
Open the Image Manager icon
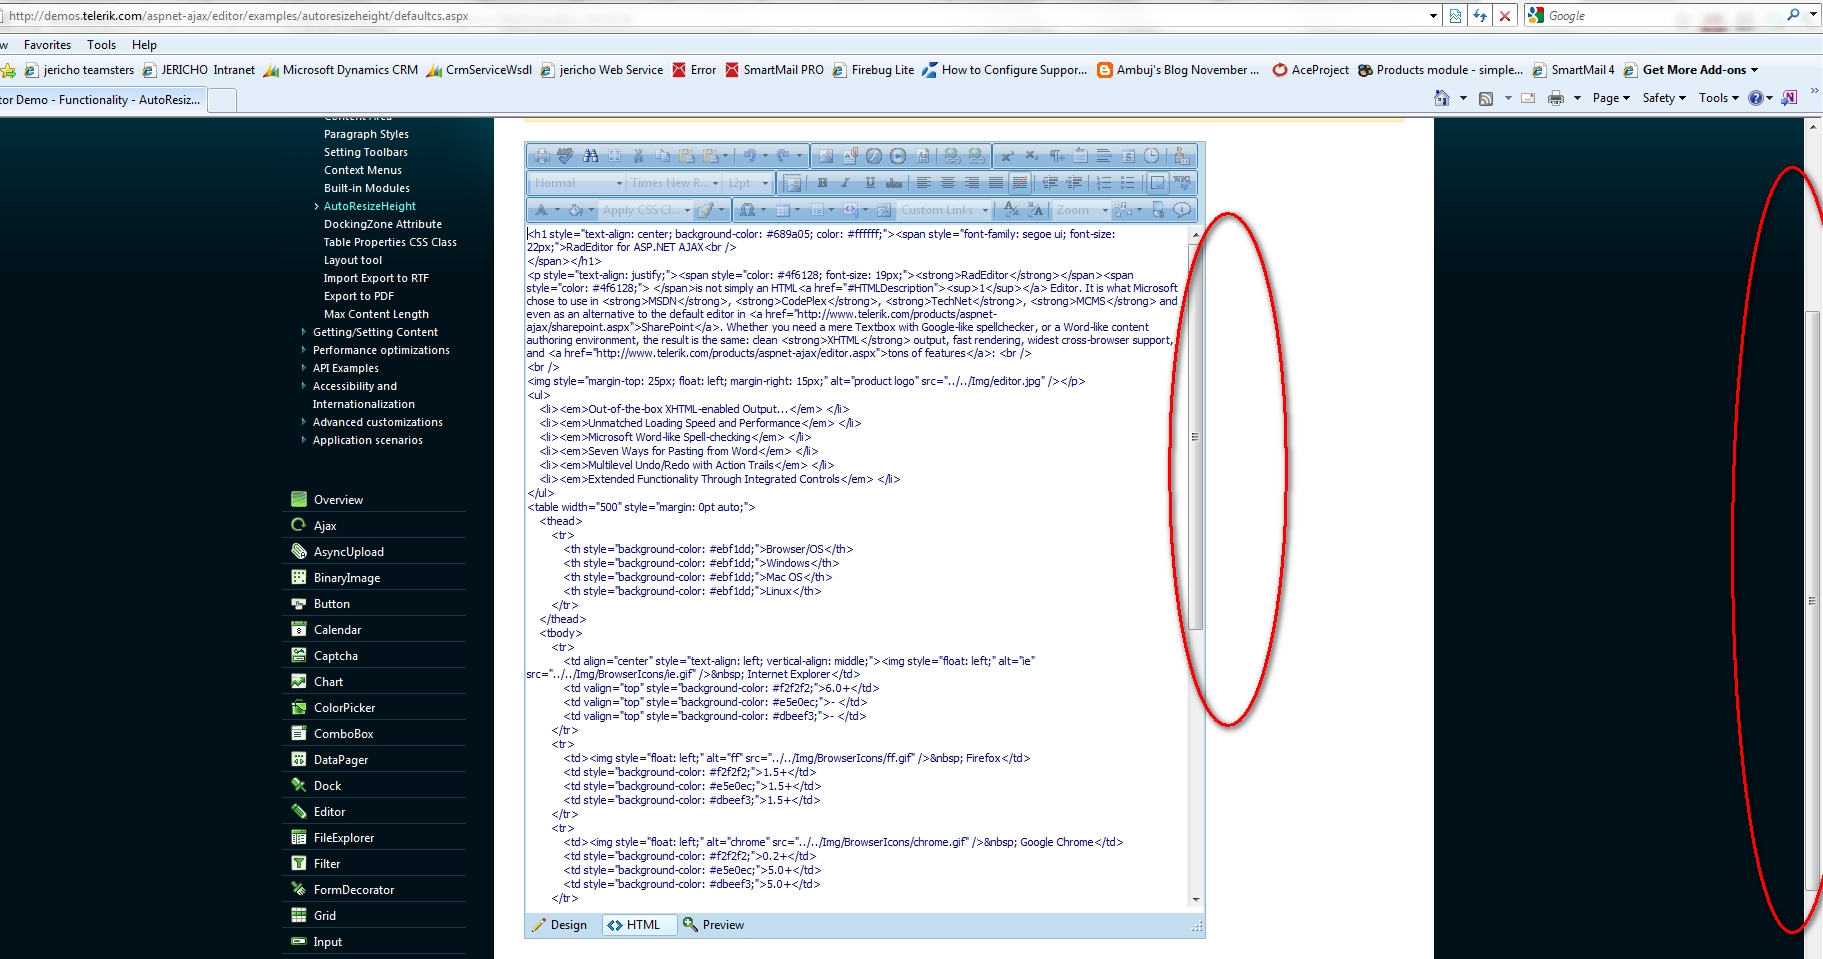[x=825, y=156]
